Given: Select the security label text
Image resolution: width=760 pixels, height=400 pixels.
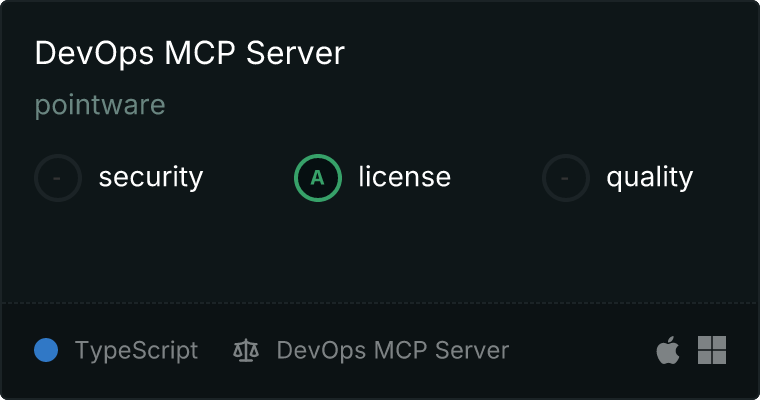Looking at the screenshot, I should click(x=150, y=178).
